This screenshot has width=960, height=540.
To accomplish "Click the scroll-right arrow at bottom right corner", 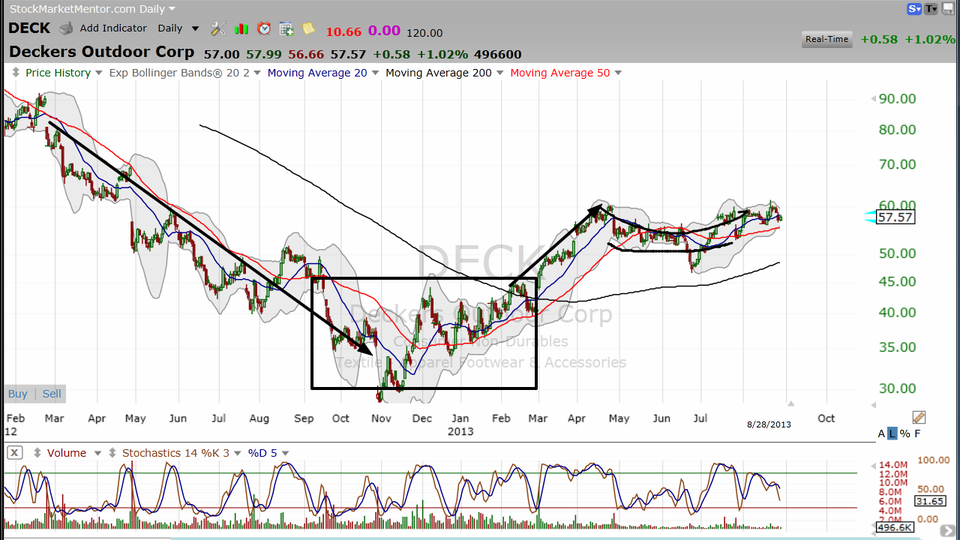I will click(948, 531).
